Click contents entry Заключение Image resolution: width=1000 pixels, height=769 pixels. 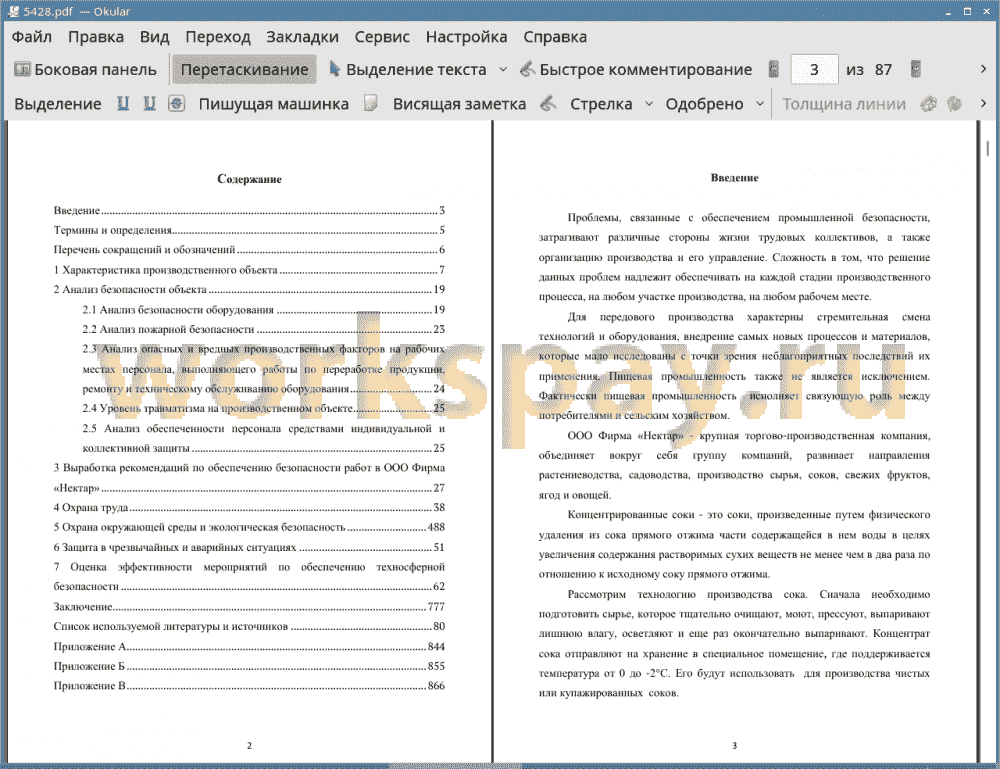click(249, 606)
